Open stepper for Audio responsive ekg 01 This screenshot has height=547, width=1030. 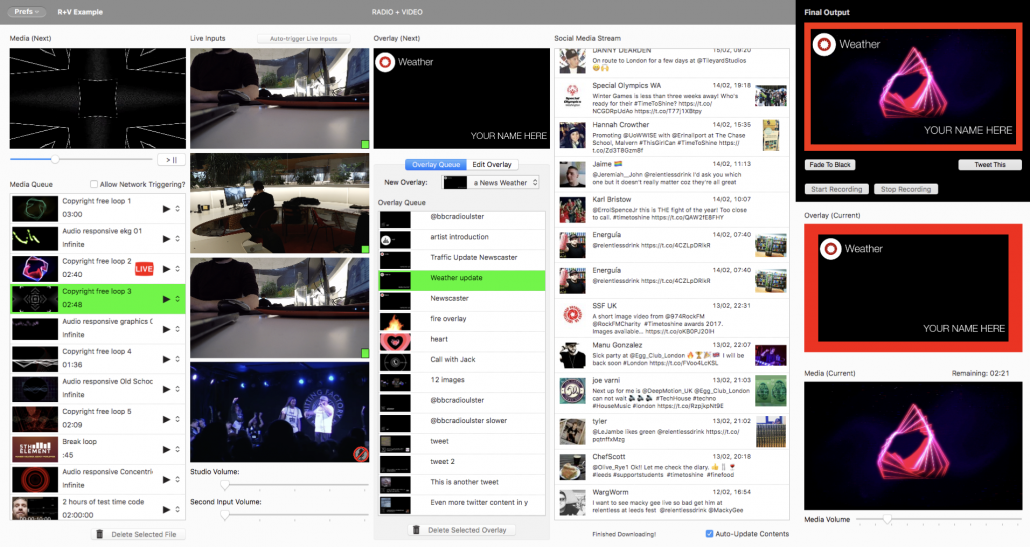point(177,239)
